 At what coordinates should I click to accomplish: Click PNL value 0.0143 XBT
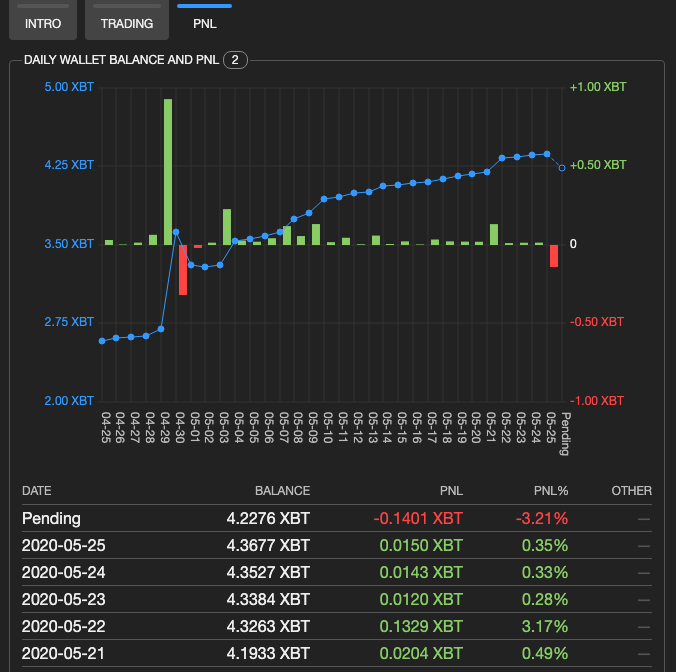coord(421,572)
